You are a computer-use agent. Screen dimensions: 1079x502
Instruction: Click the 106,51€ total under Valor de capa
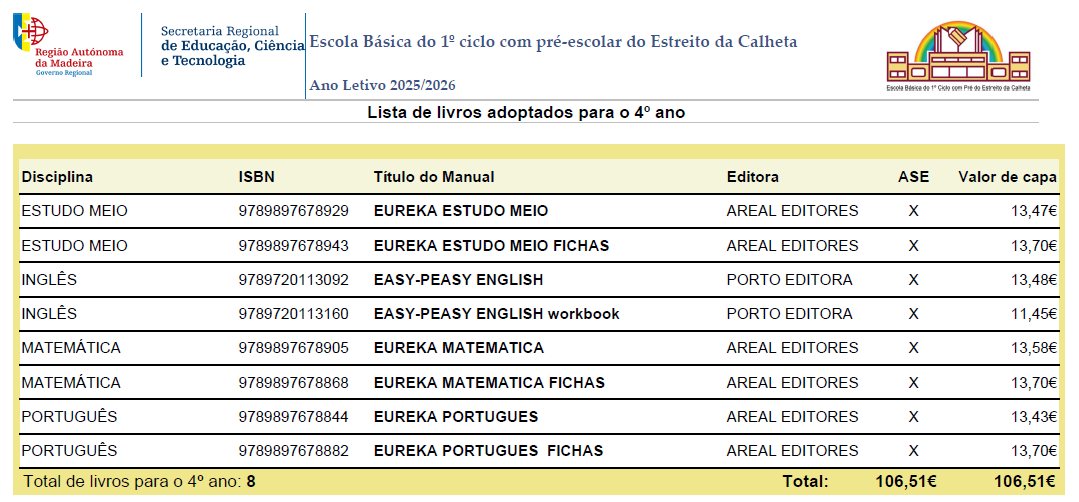point(1025,482)
